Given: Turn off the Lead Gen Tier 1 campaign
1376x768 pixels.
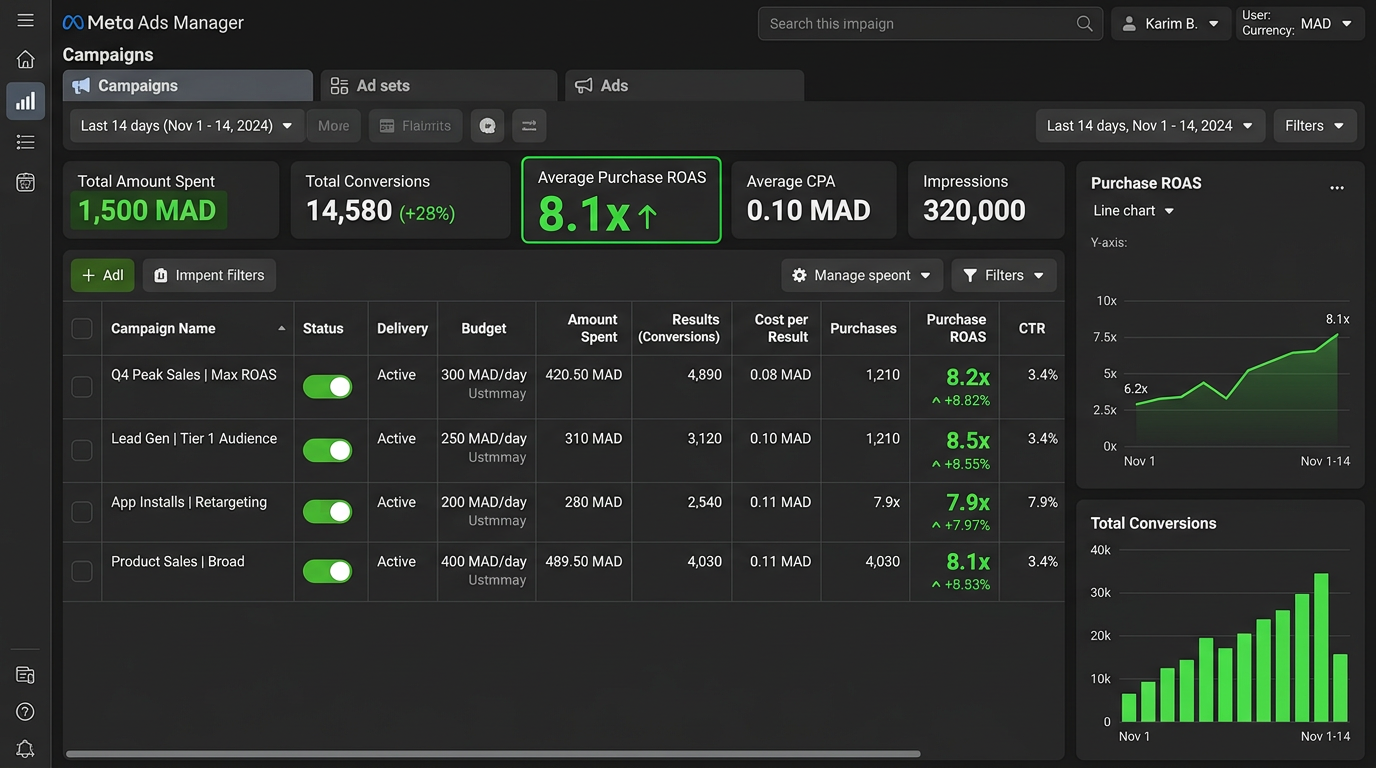Looking at the screenshot, I should point(328,450).
